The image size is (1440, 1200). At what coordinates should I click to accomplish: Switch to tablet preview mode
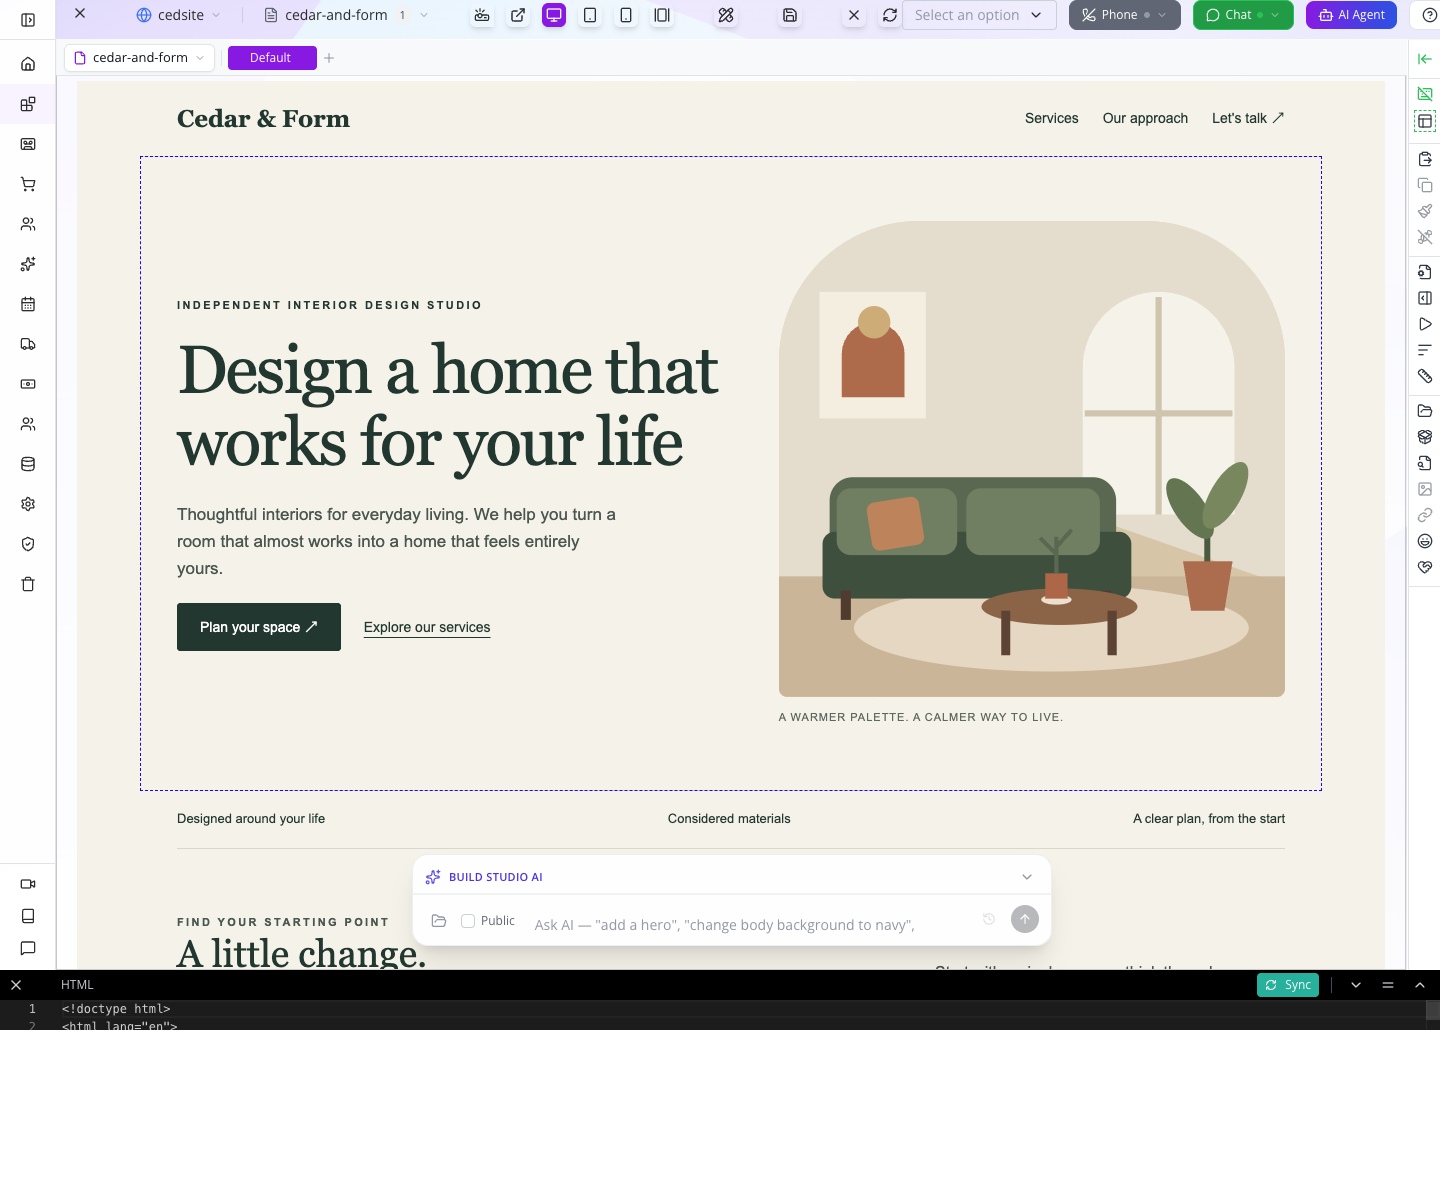pos(590,15)
